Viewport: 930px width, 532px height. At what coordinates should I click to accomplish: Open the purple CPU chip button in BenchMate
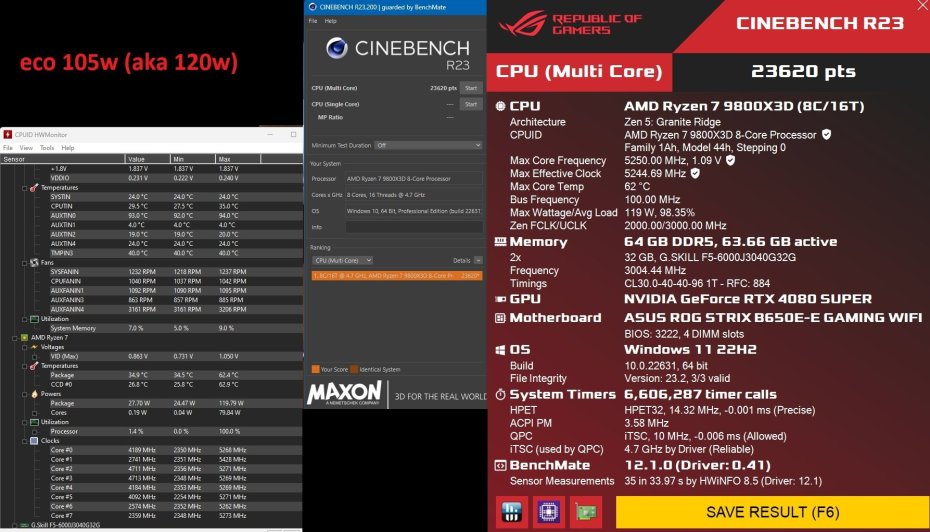(x=548, y=512)
